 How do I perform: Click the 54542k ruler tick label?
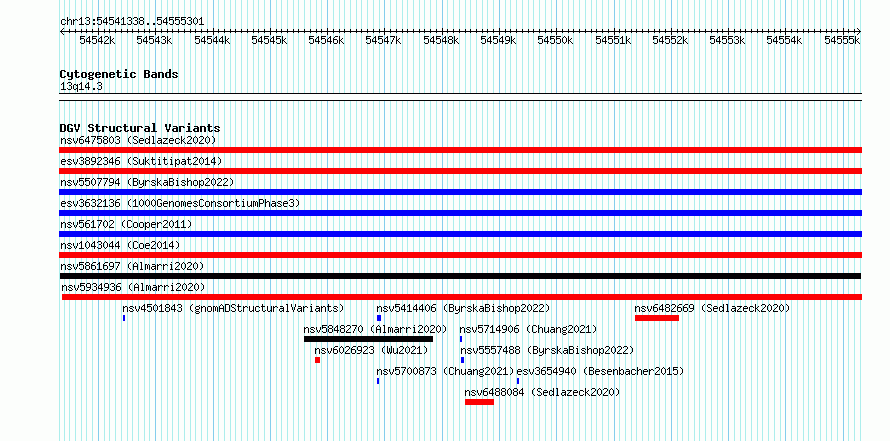pyautogui.click(x=97, y=40)
